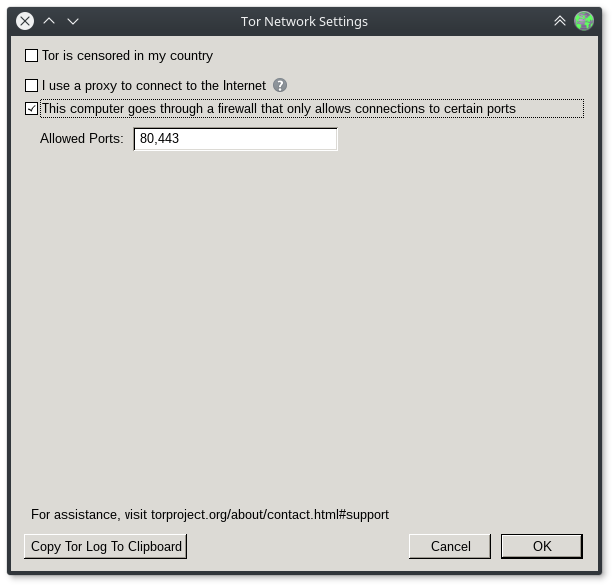Click the 'Tor is censored in my country' label text
The image size is (615, 588).
point(127,56)
